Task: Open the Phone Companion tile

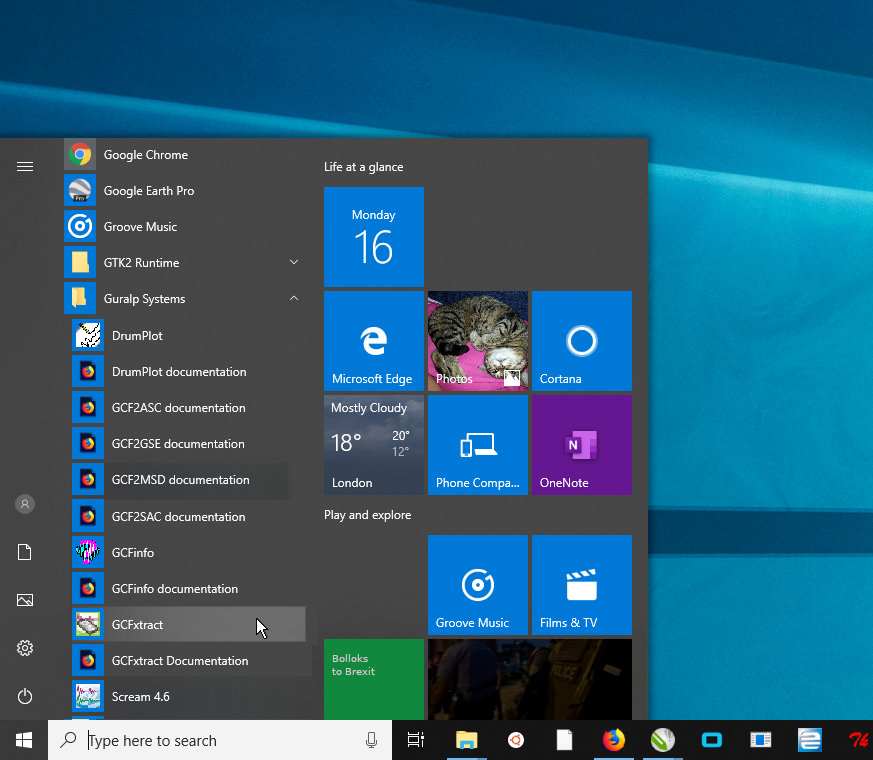Action: pyautogui.click(x=478, y=445)
